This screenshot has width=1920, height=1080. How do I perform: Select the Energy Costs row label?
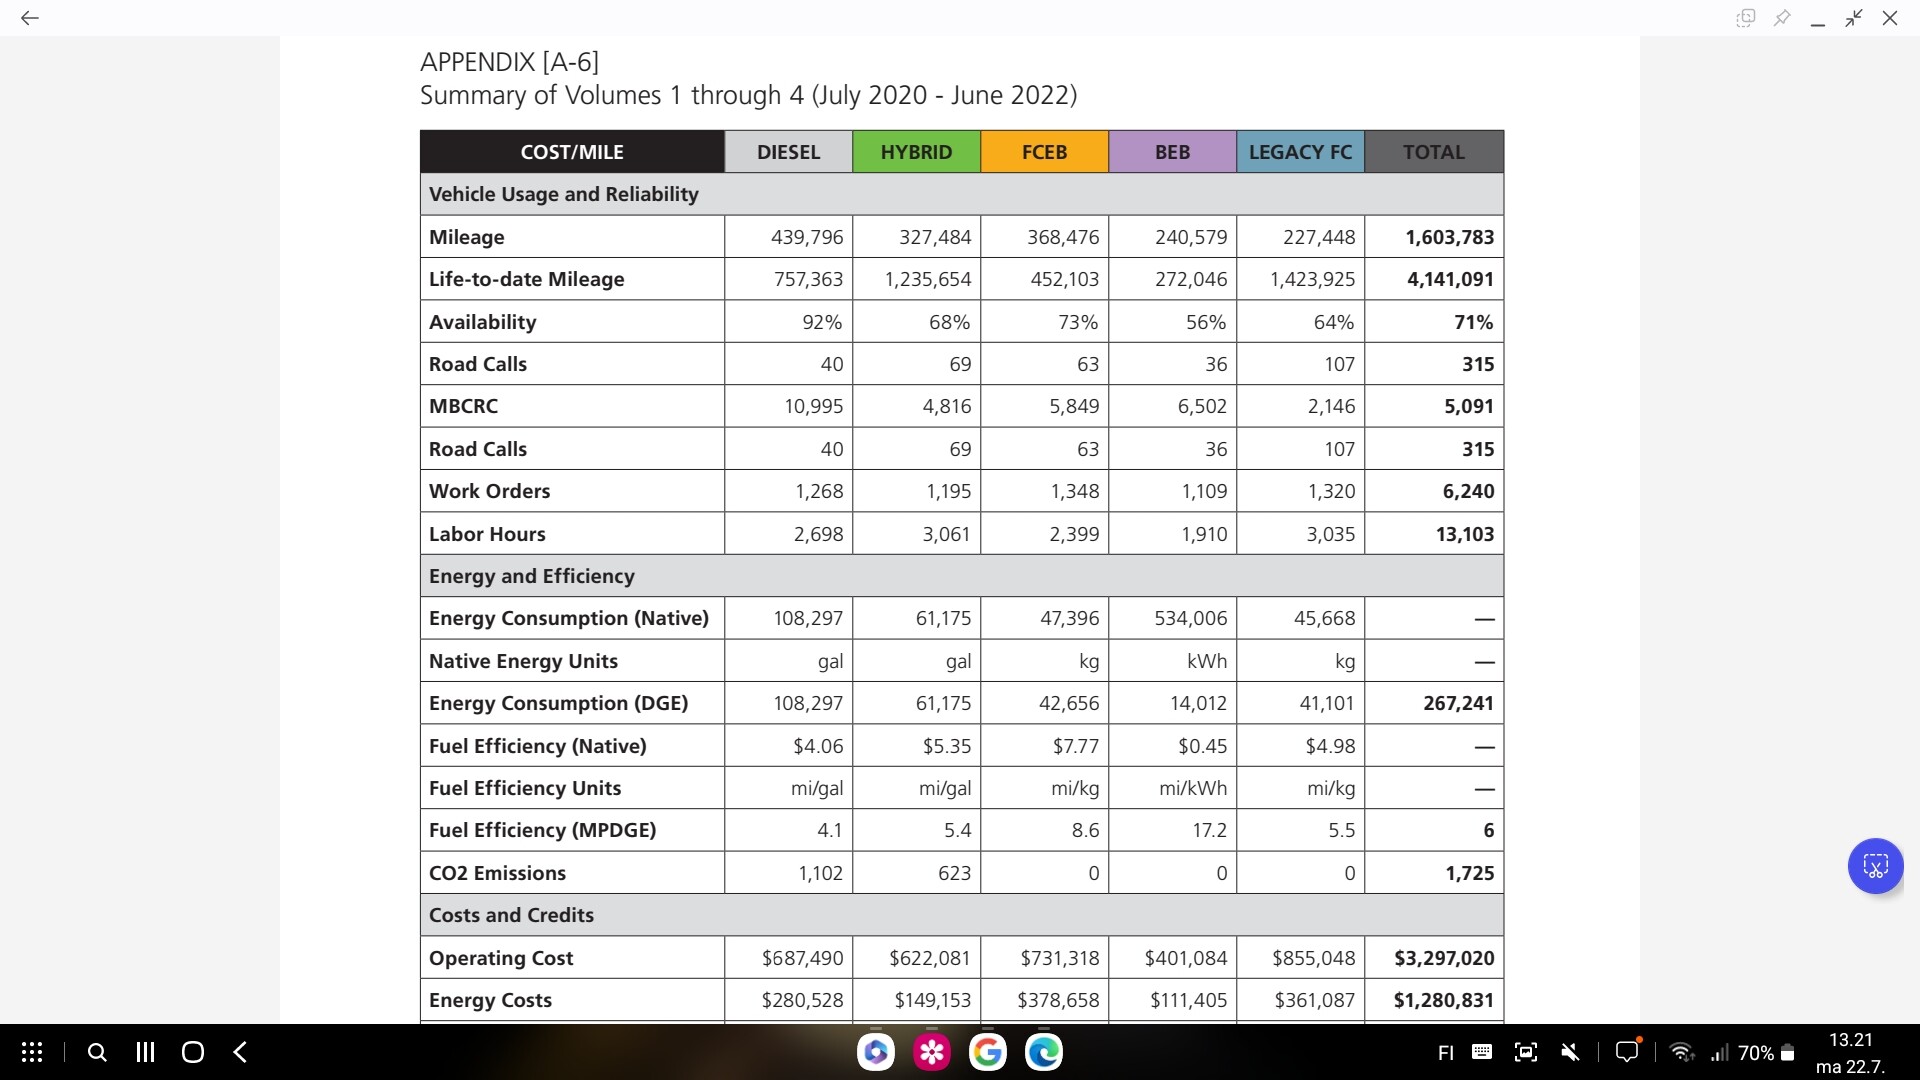490,1000
